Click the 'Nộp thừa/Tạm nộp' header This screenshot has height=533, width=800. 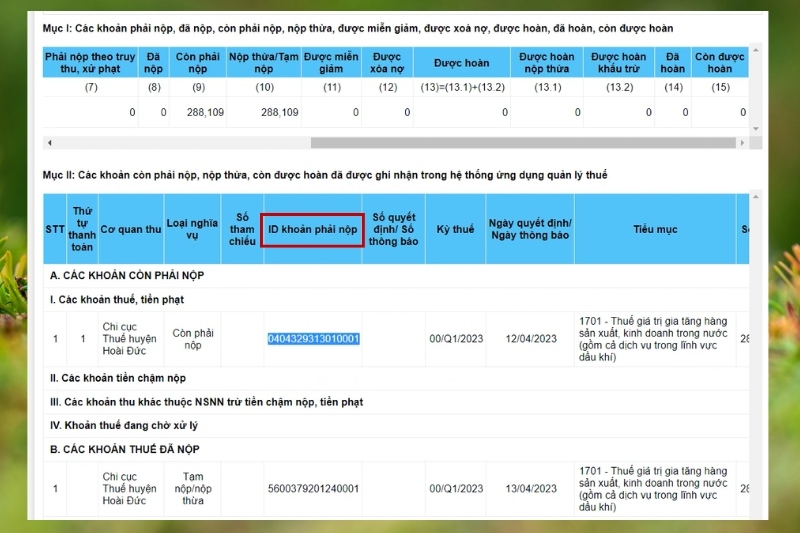point(264,62)
